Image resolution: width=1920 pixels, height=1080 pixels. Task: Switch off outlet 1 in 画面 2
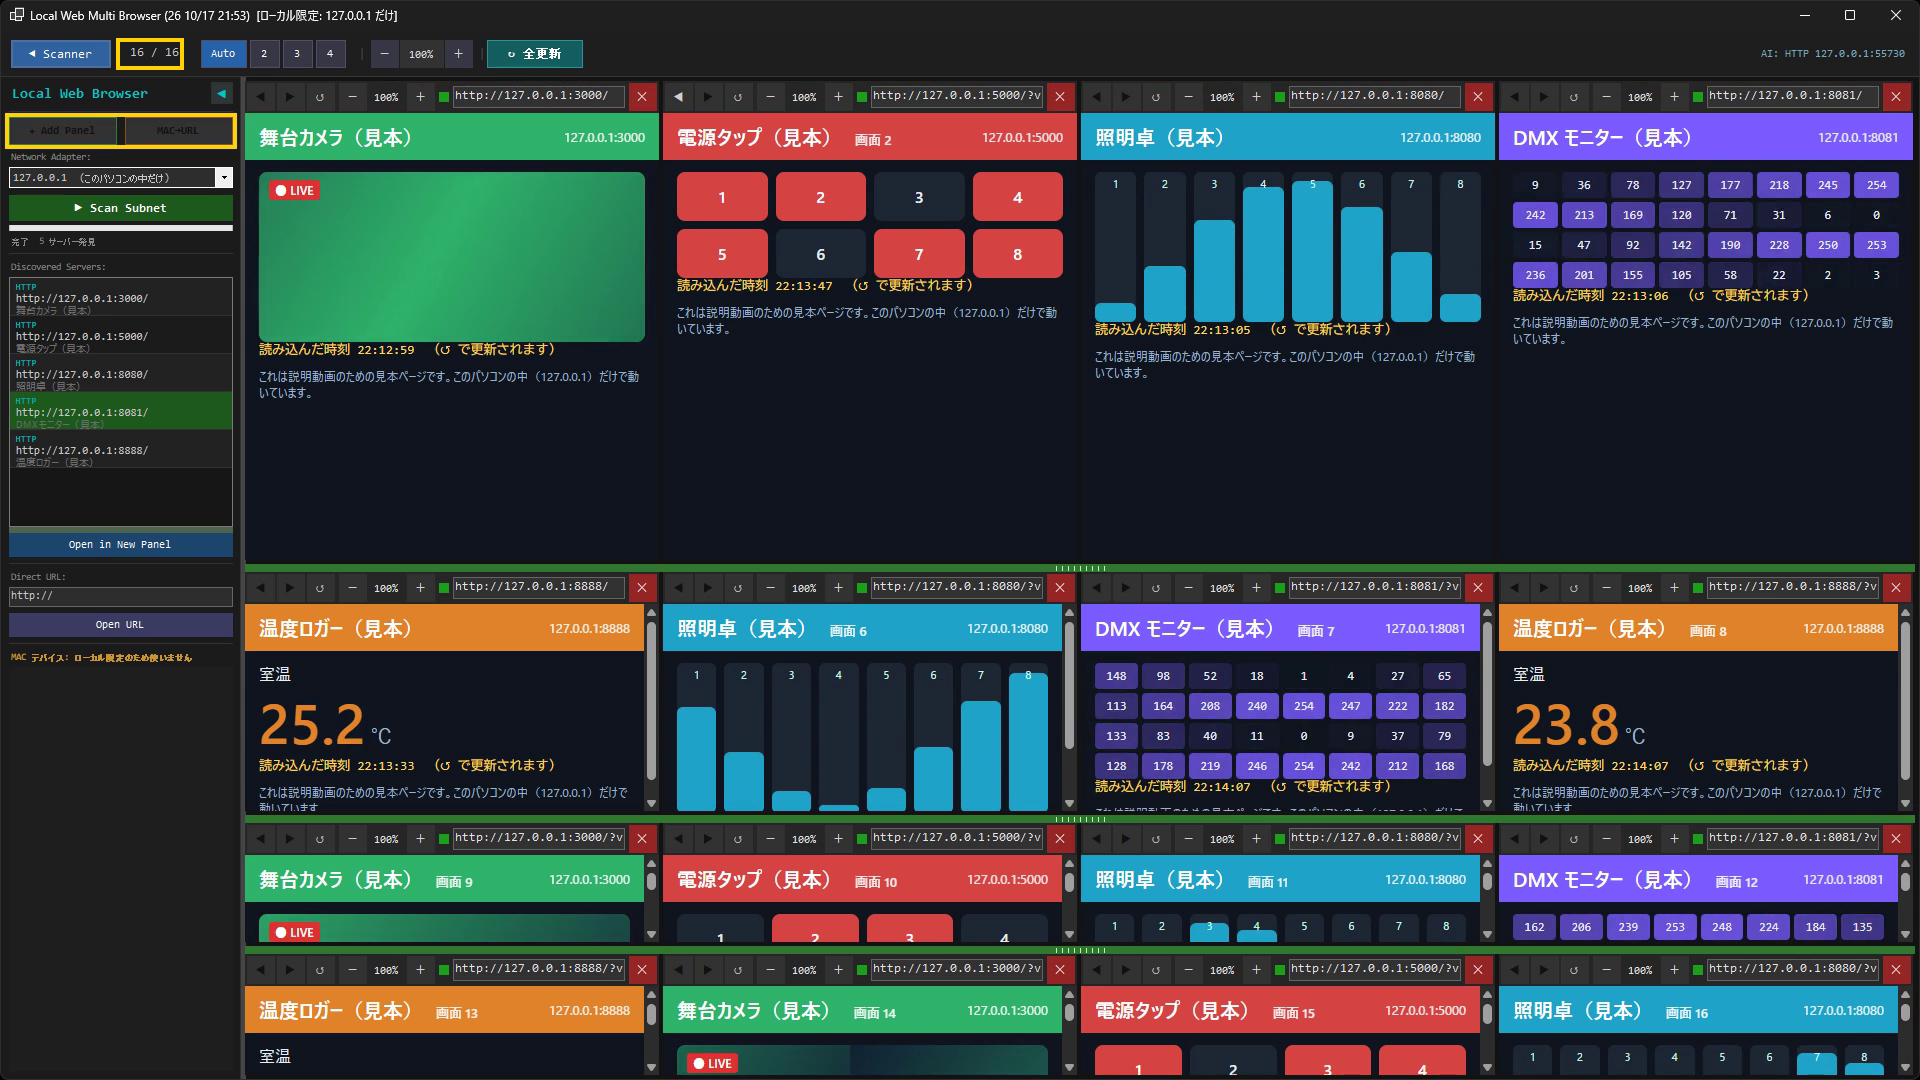click(x=722, y=197)
